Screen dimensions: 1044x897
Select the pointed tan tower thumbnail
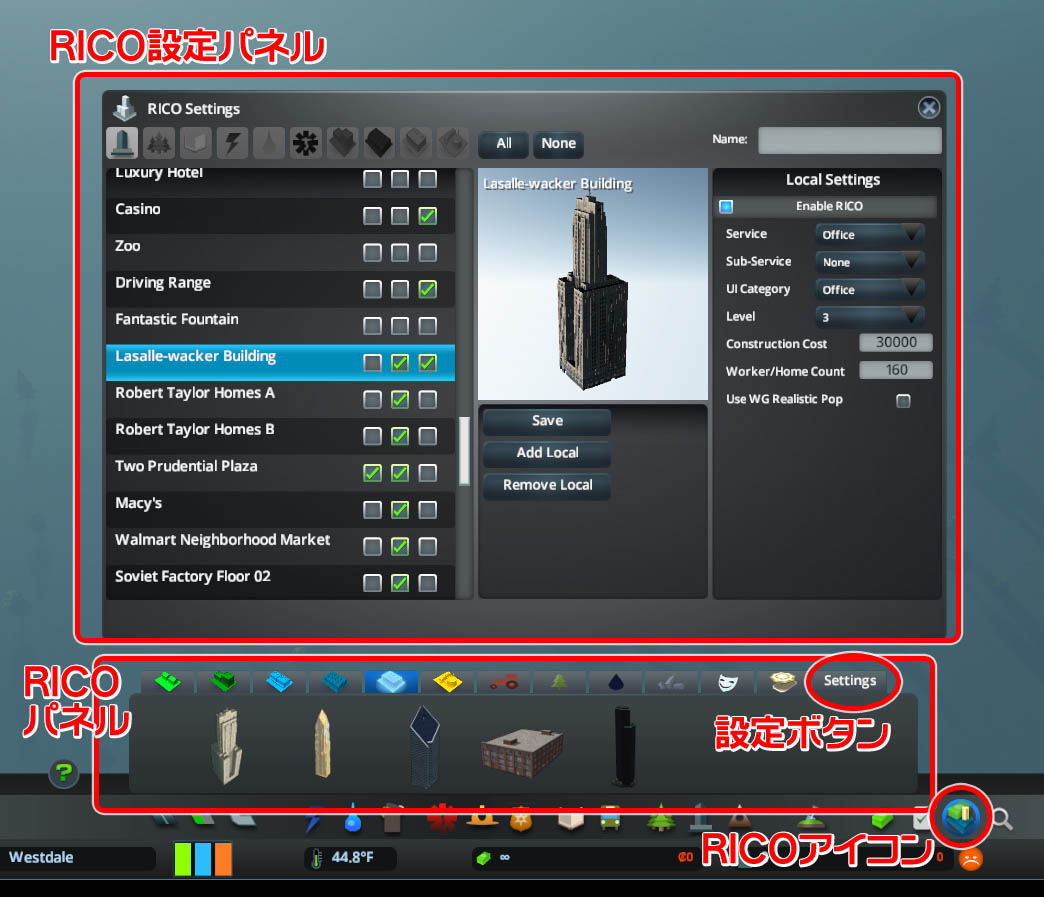point(322,744)
